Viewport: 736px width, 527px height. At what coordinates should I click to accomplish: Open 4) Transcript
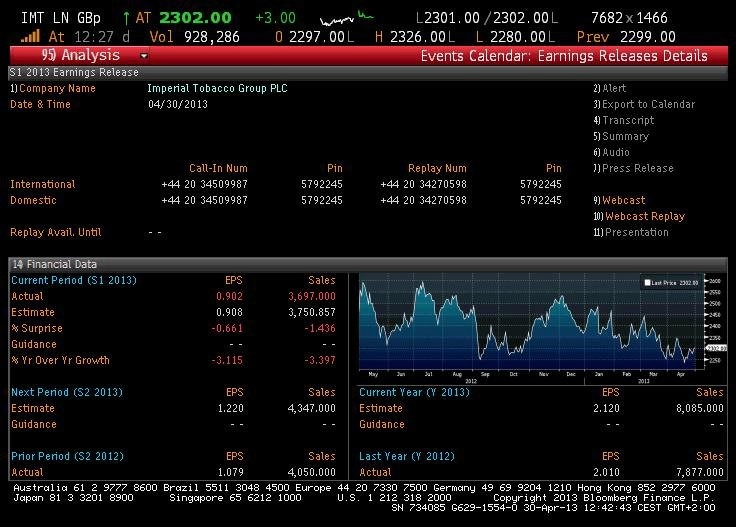[x=624, y=120]
